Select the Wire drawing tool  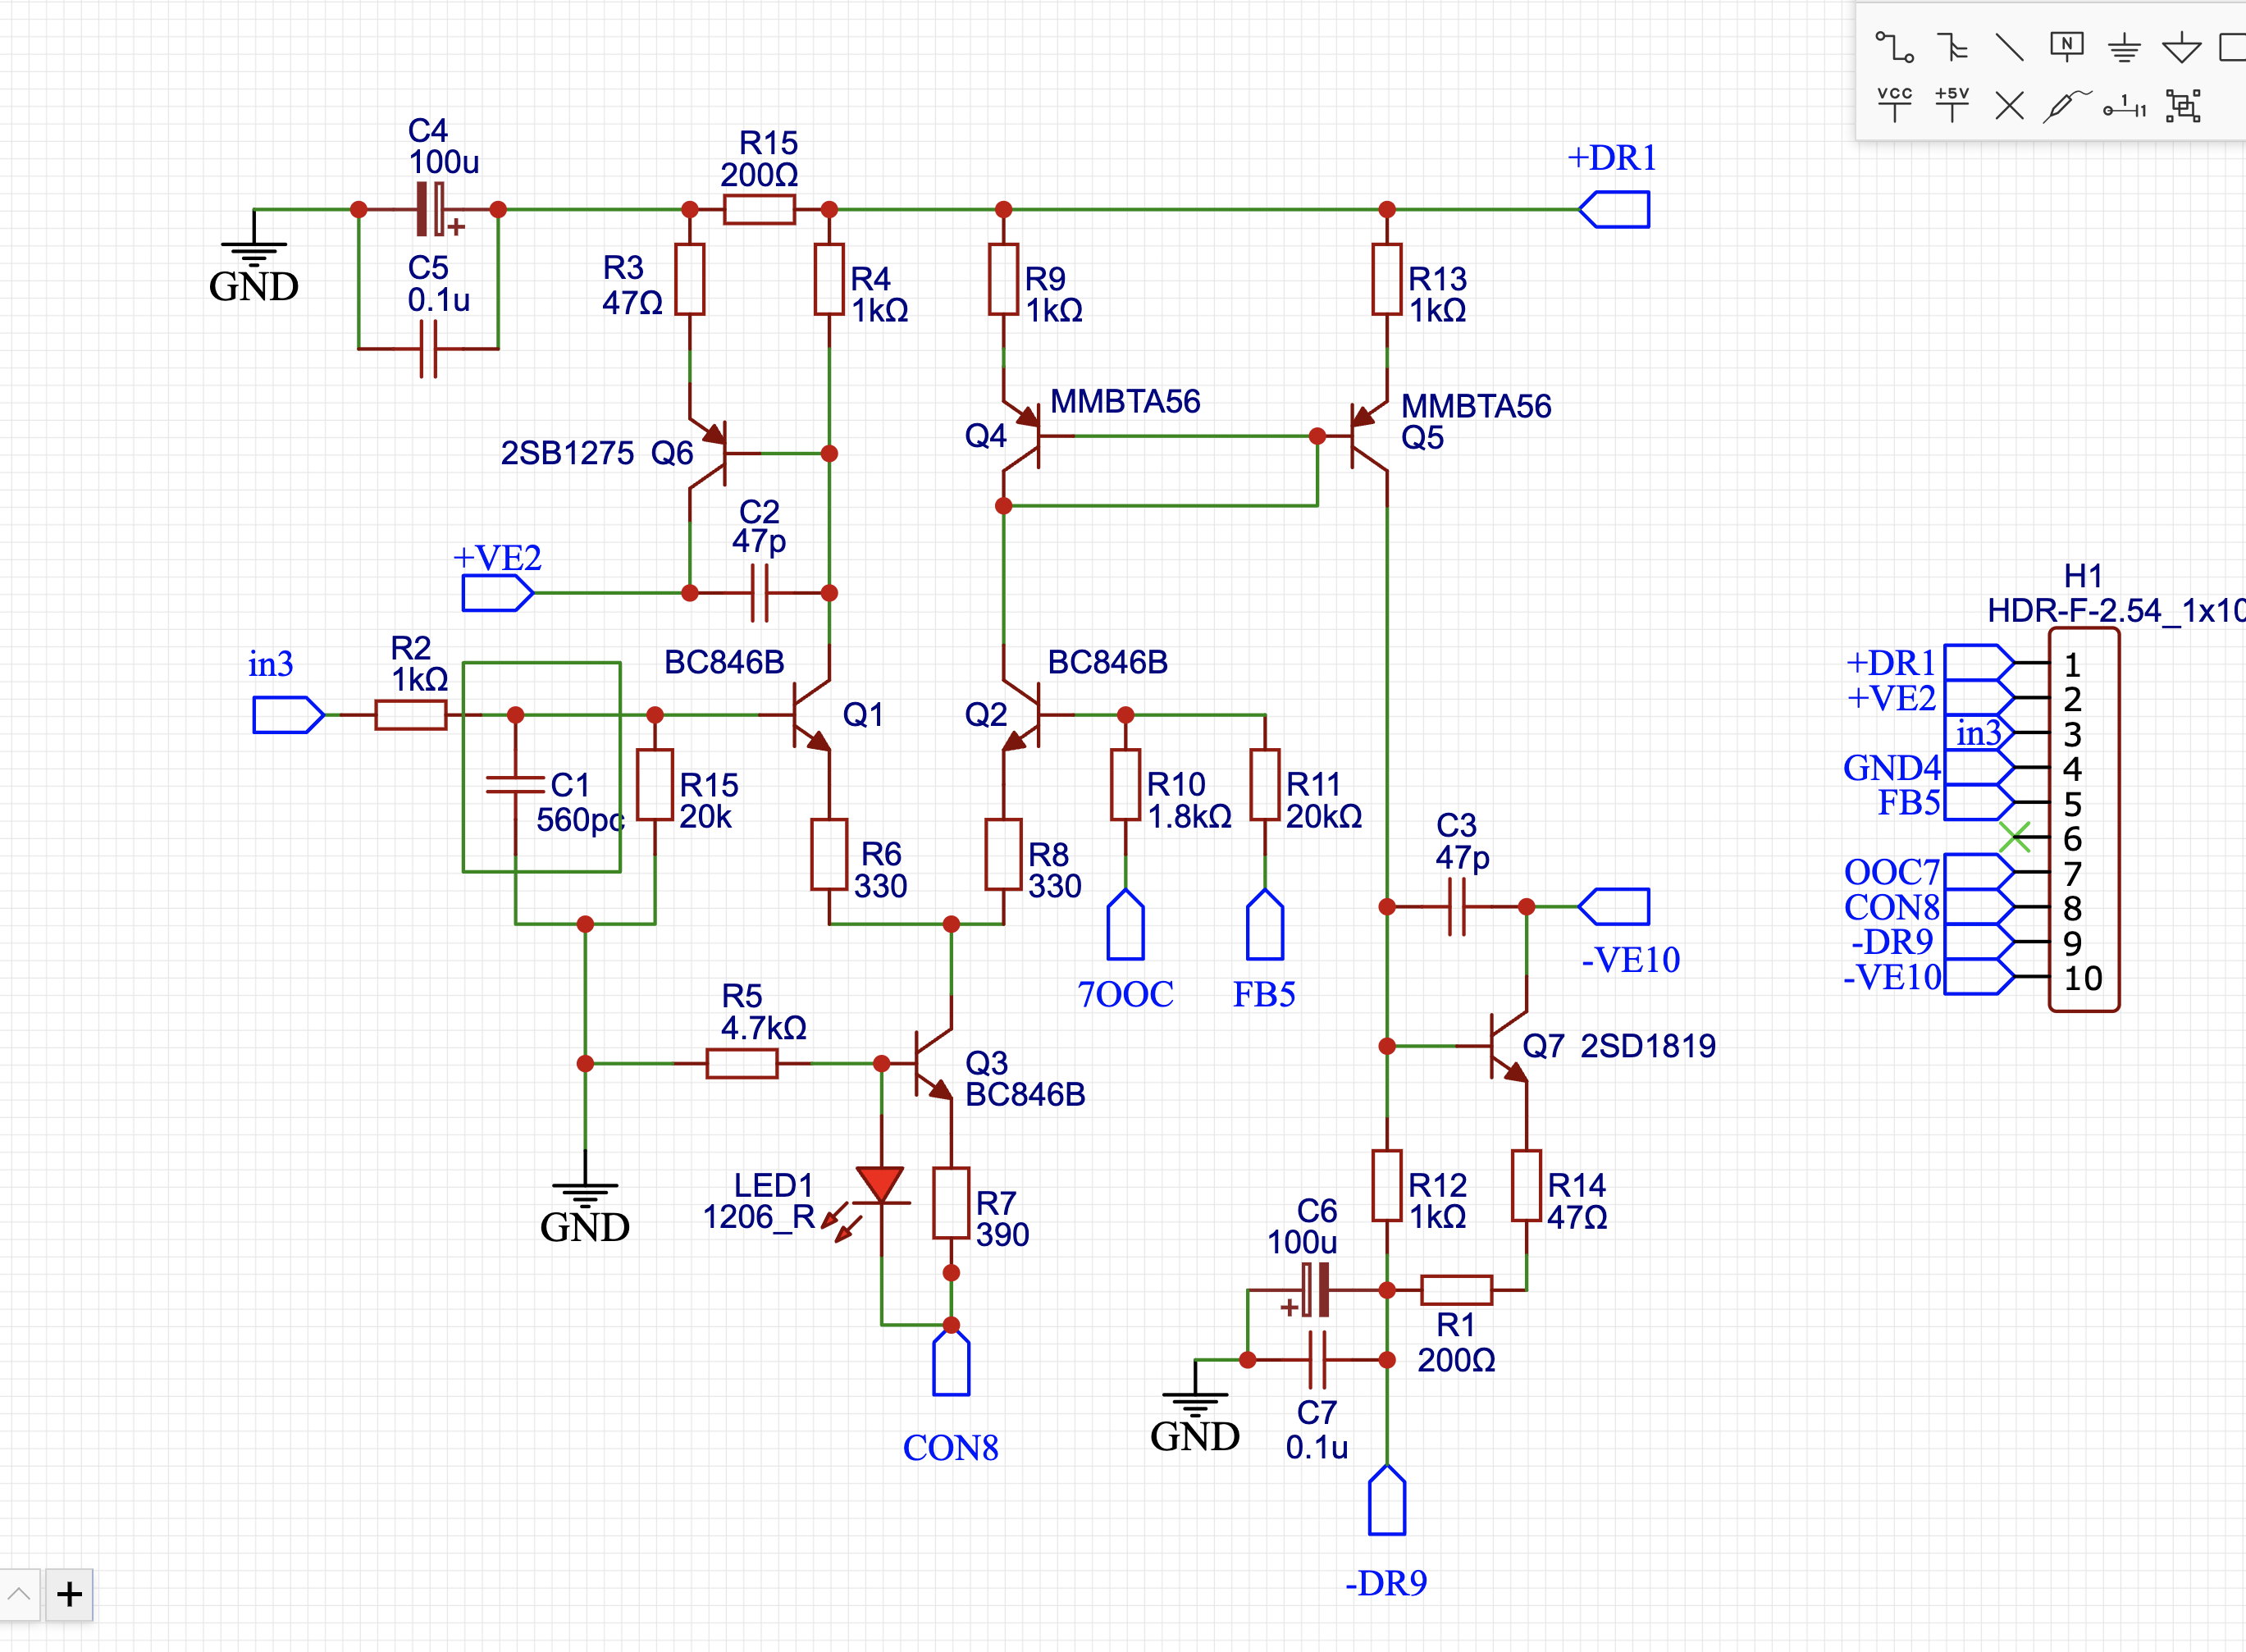pyautogui.click(x=1894, y=47)
